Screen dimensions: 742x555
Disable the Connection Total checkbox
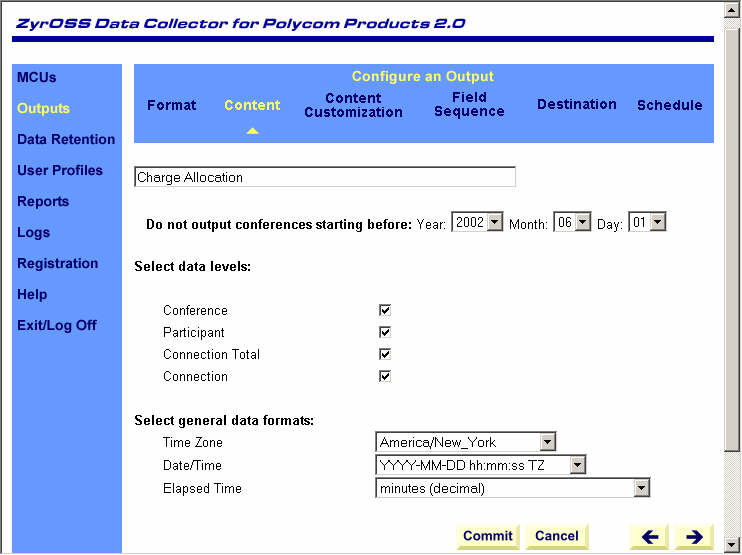[385, 354]
